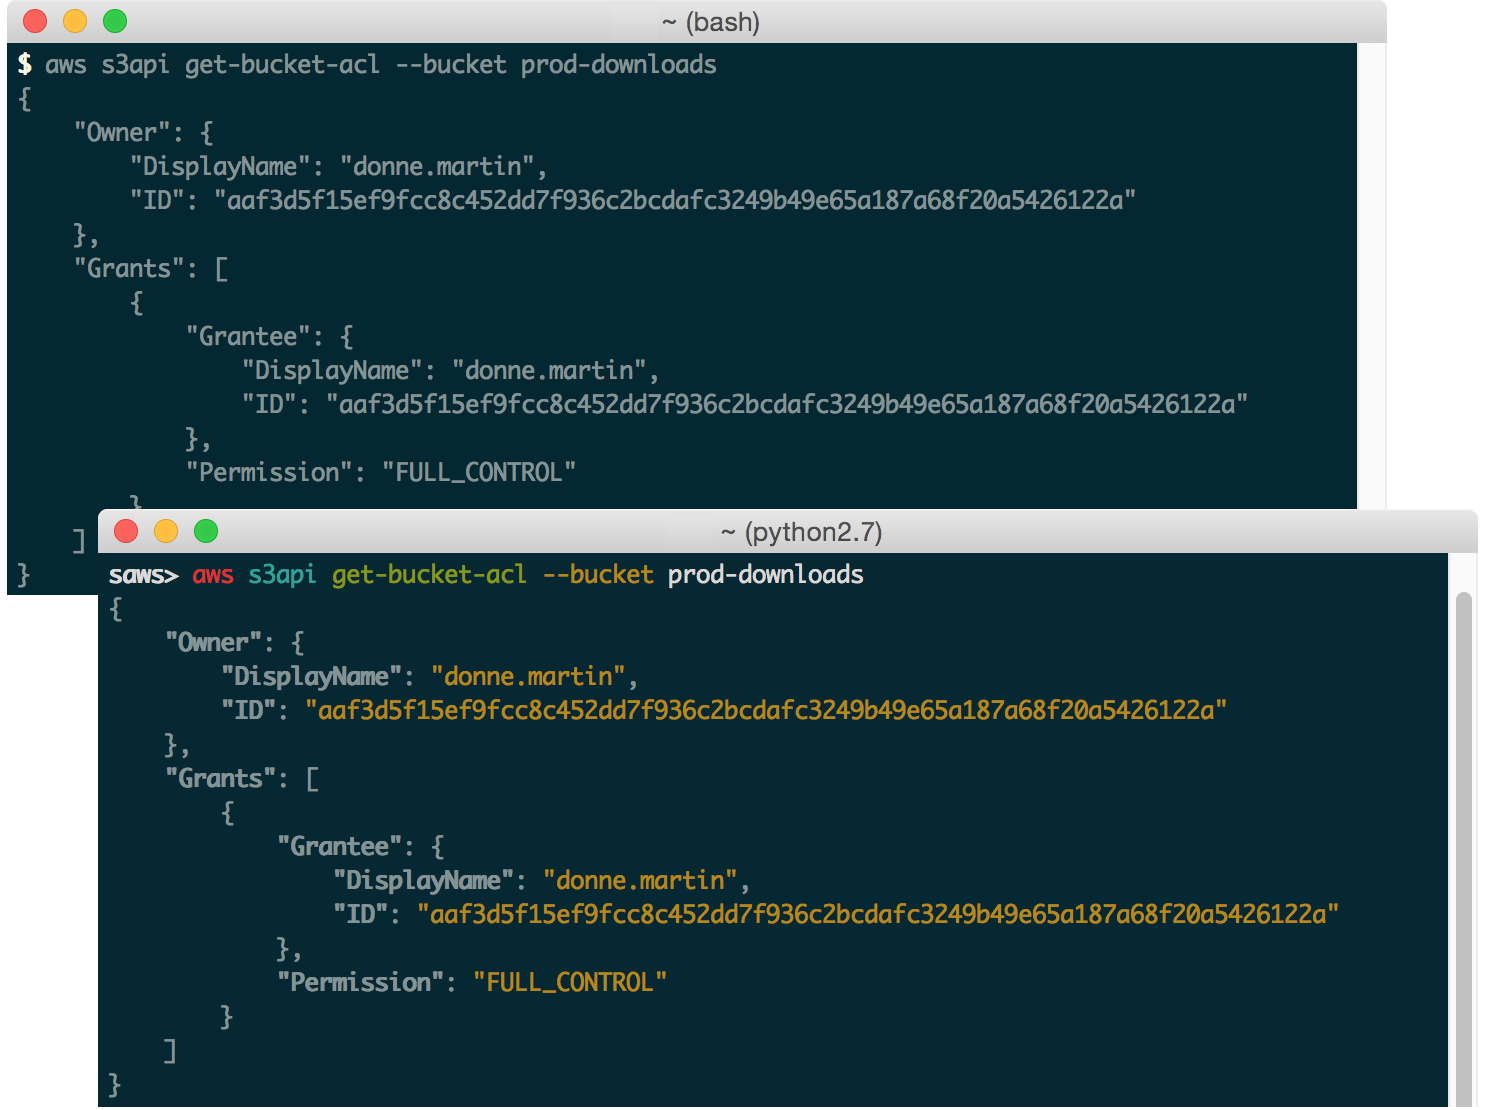1491x1110 pixels.
Task: Click 'get-bucket-acl' in the bash command line
Action: point(283,65)
